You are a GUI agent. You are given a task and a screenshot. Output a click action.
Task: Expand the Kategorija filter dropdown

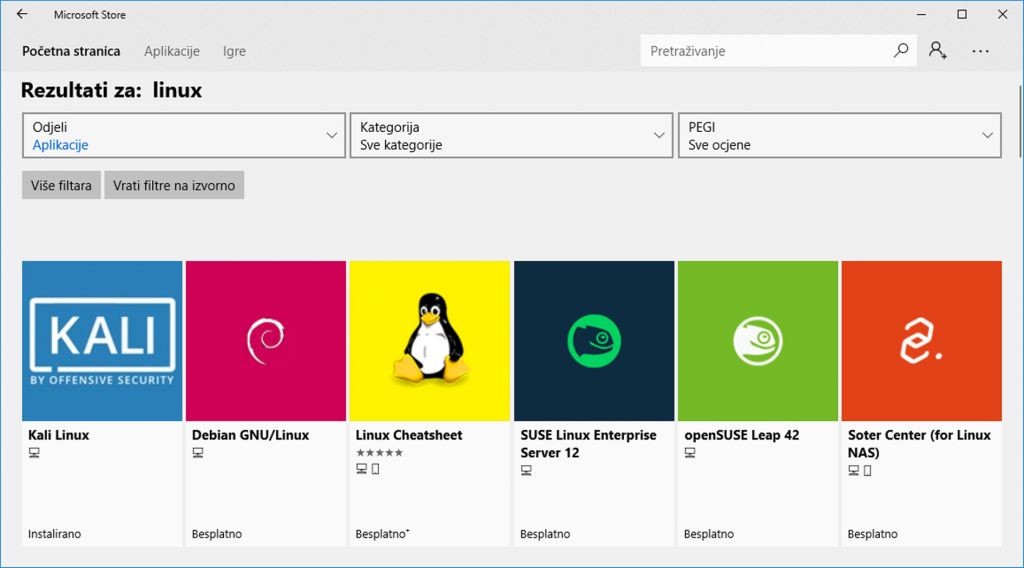(511, 135)
